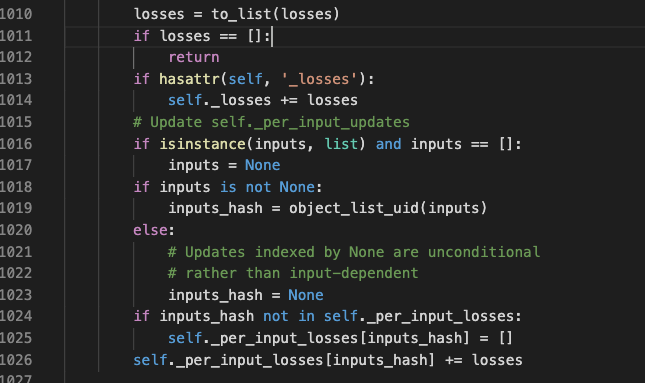This screenshot has width=645, height=383.
Task: Click line number 1020 in gutter
Action: point(16,230)
